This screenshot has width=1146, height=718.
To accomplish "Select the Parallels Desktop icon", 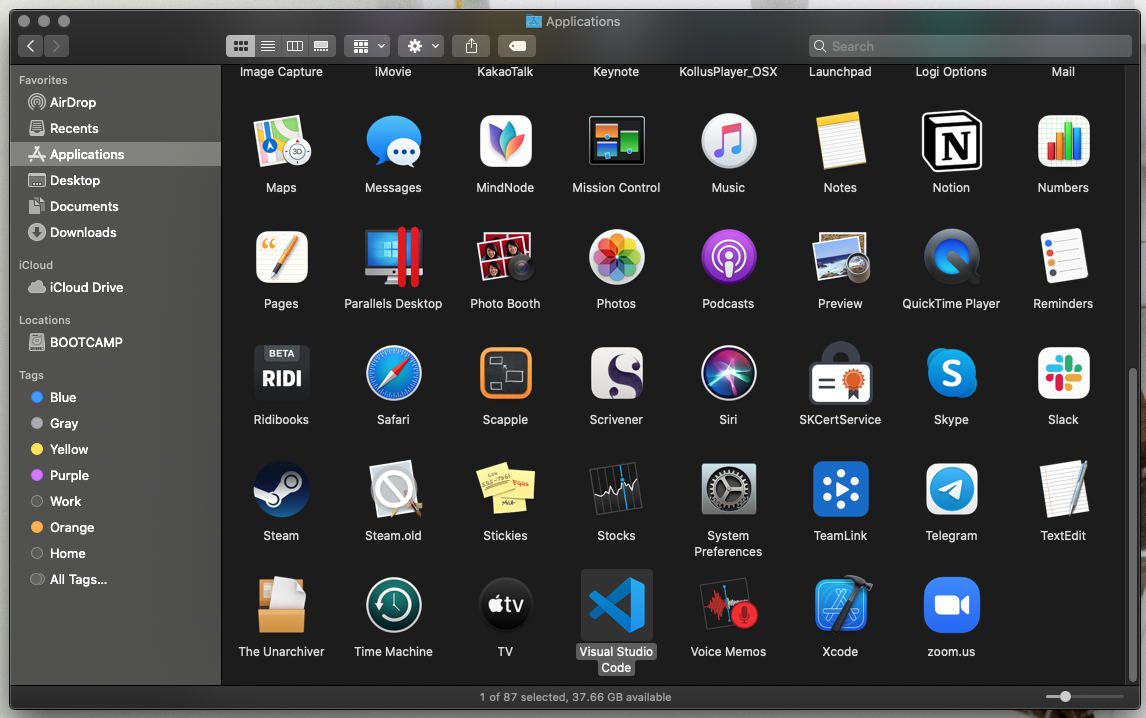I will click(x=393, y=257).
